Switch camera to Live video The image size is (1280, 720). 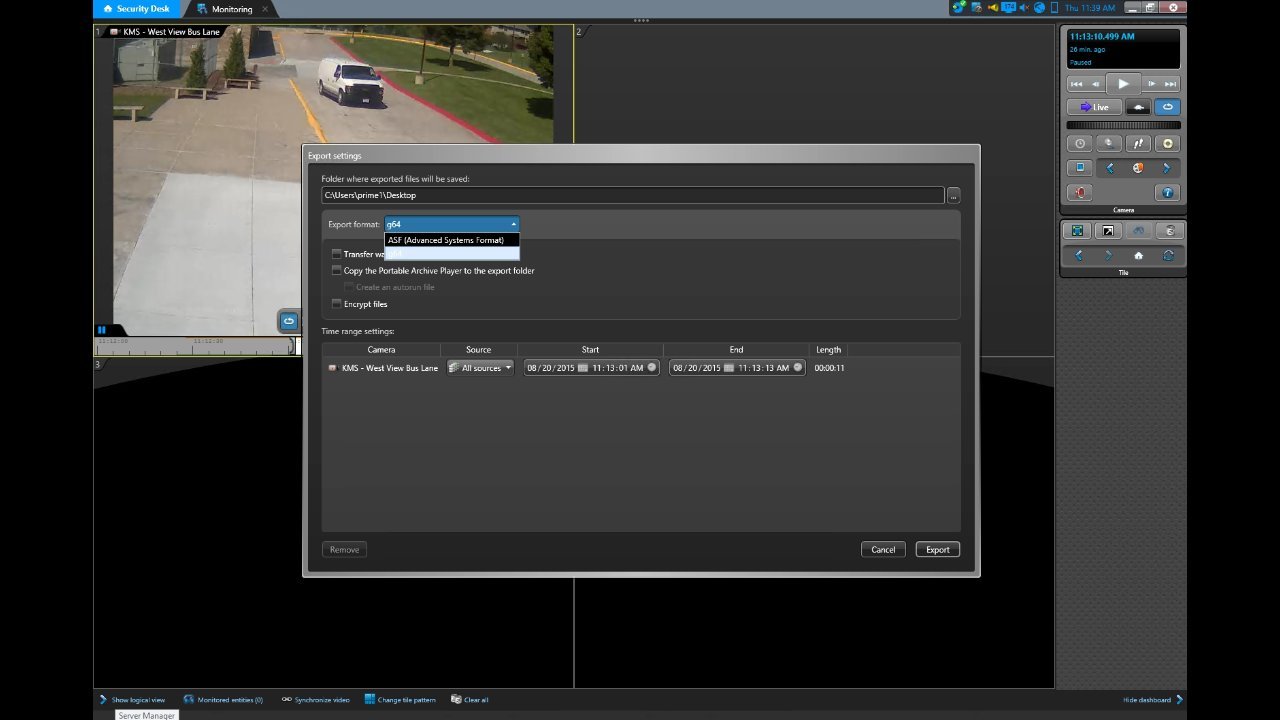click(x=1094, y=107)
